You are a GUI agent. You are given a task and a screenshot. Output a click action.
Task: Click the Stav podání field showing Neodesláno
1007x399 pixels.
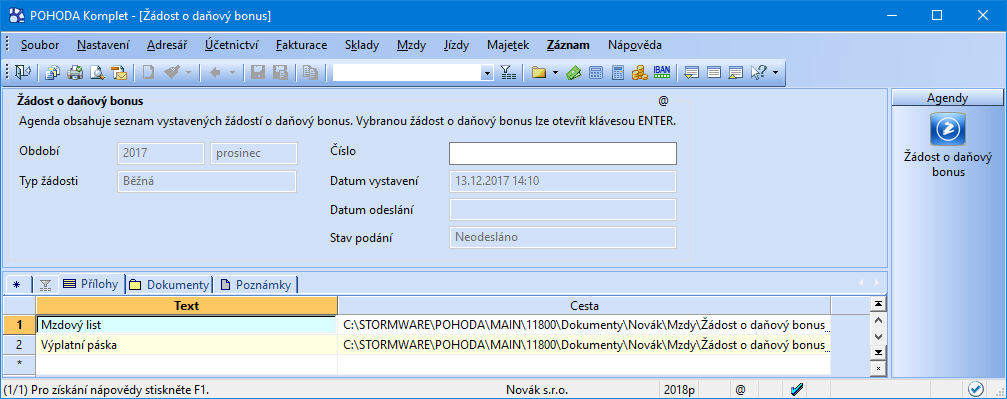click(x=563, y=238)
